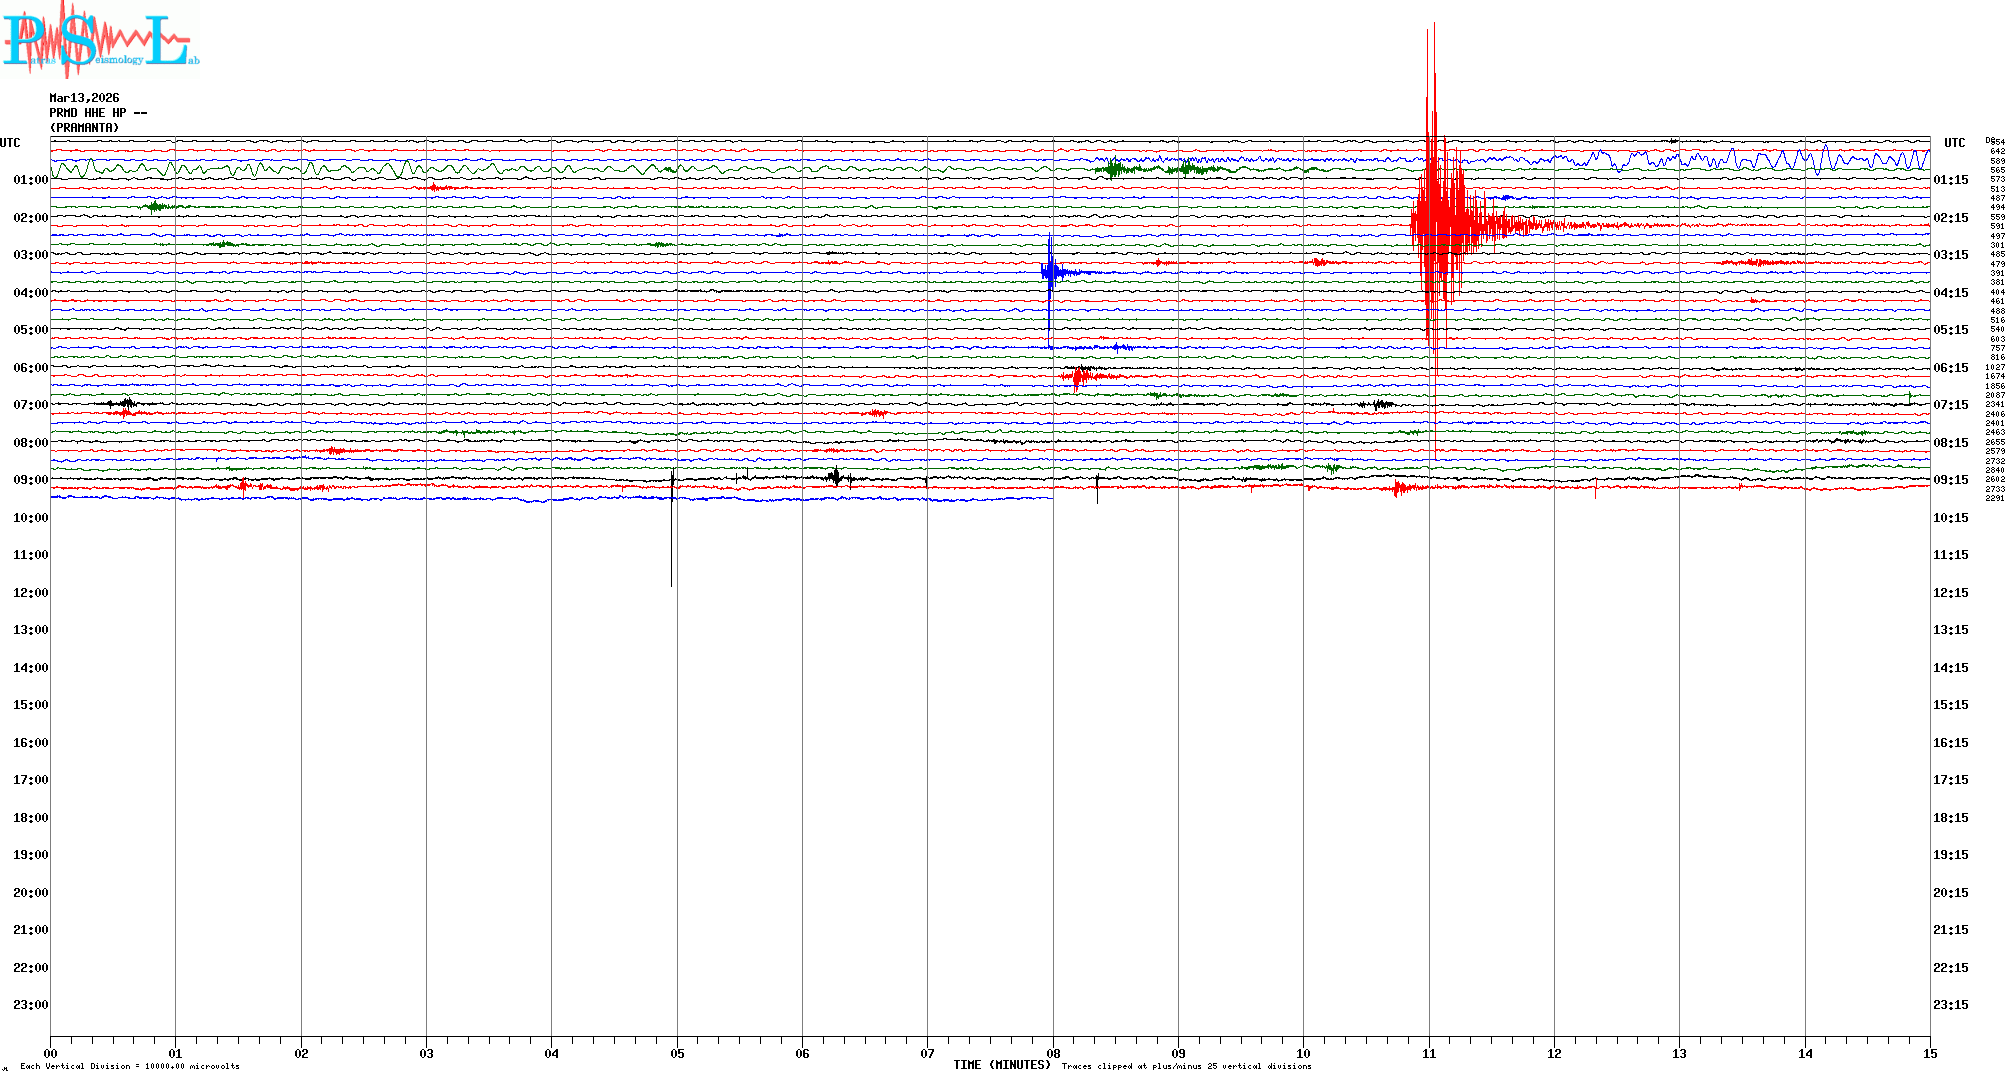Image resolution: width=2010 pixels, height=1080 pixels.
Task: Click the Each Vertical Division scale note
Action: (130, 1066)
